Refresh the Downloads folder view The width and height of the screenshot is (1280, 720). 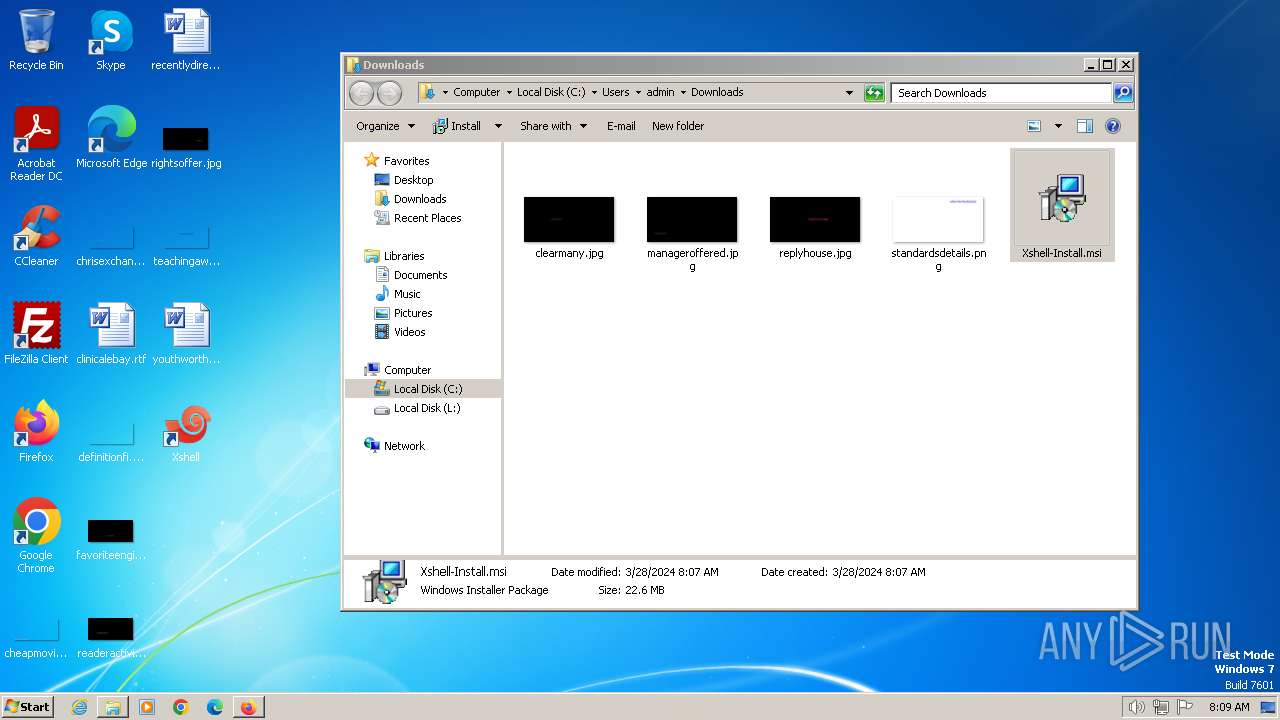(874, 93)
